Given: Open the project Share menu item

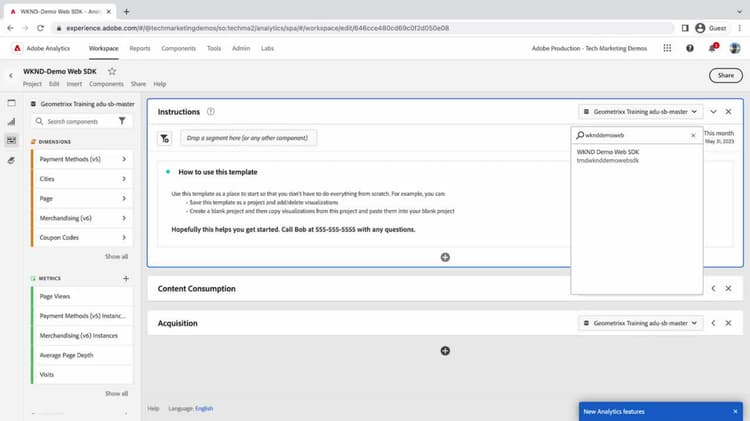Looking at the screenshot, I should [x=138, y=84].
